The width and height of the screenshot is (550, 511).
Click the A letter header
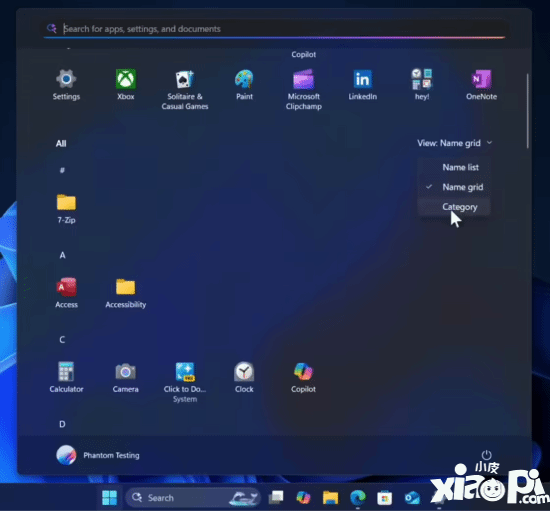[x=62, y=255]
